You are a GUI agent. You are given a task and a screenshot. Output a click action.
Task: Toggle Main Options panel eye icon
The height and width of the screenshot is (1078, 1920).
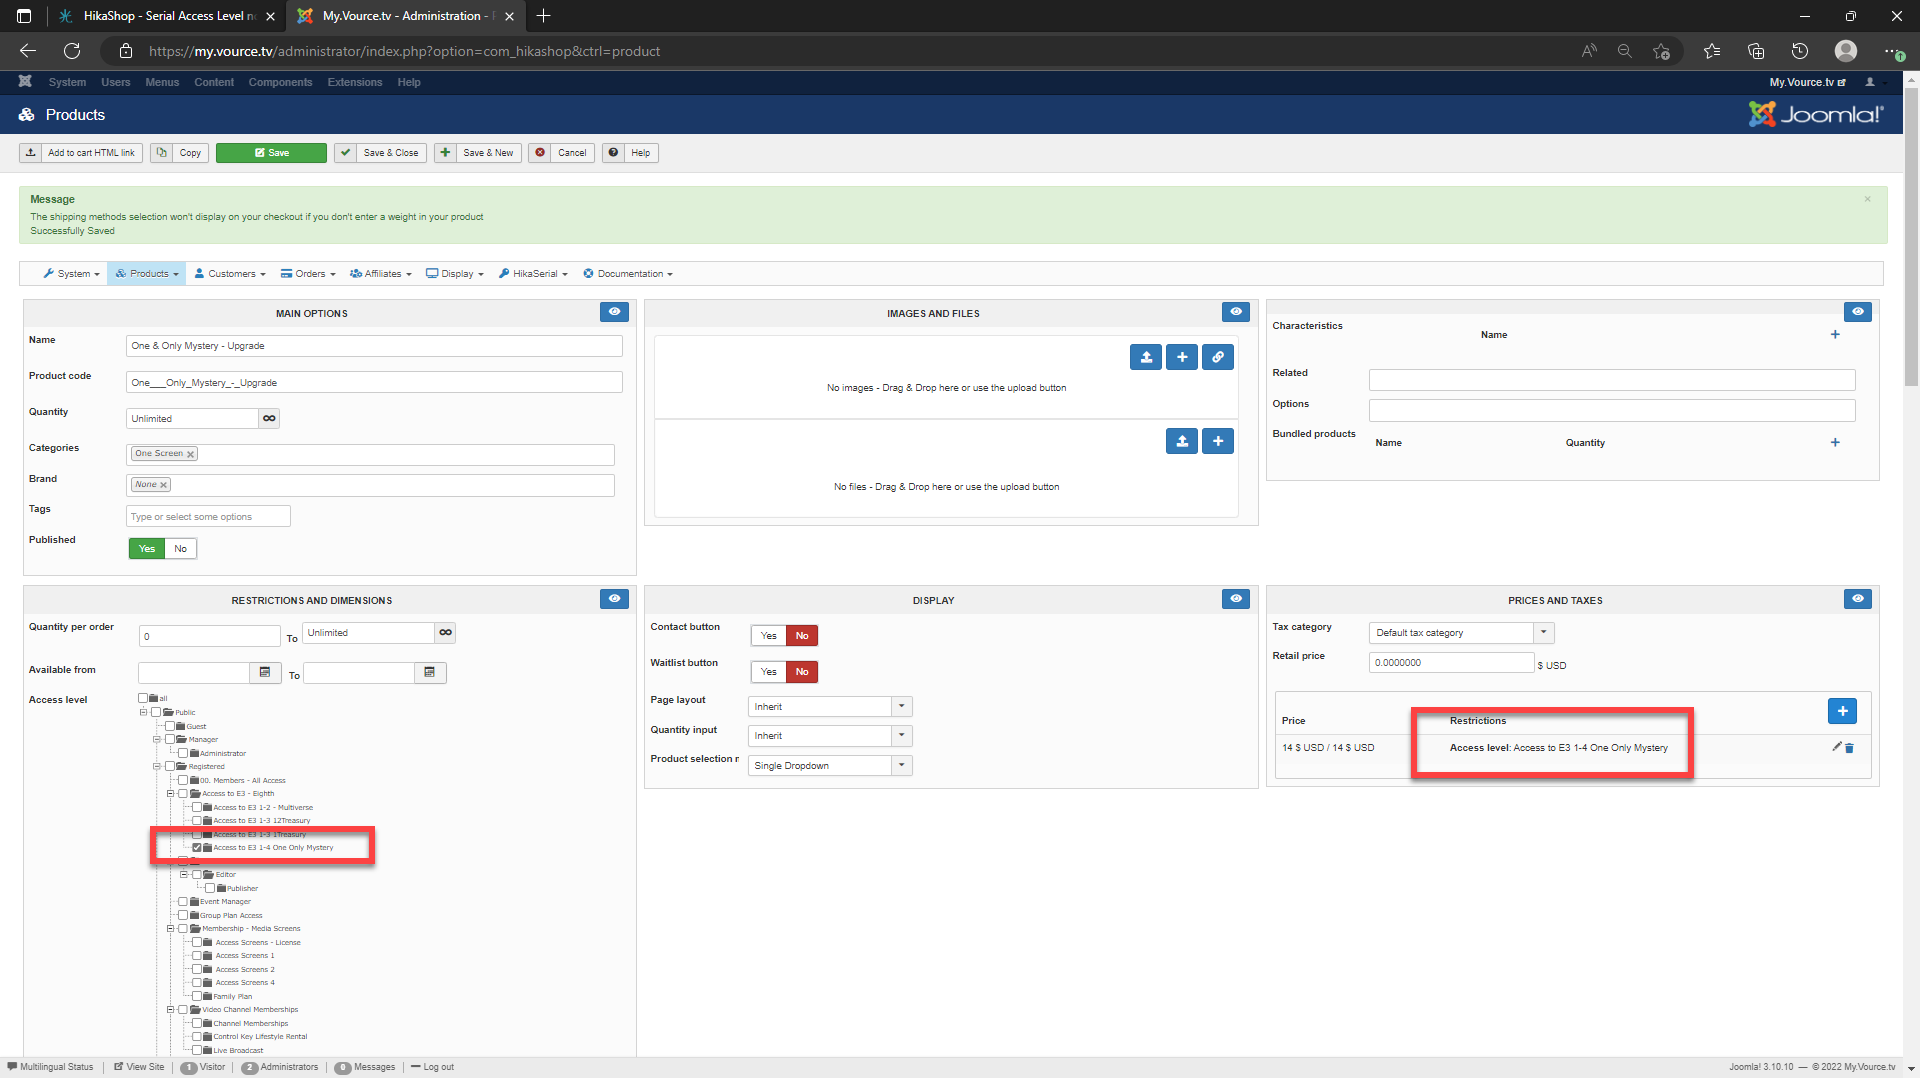614,312
